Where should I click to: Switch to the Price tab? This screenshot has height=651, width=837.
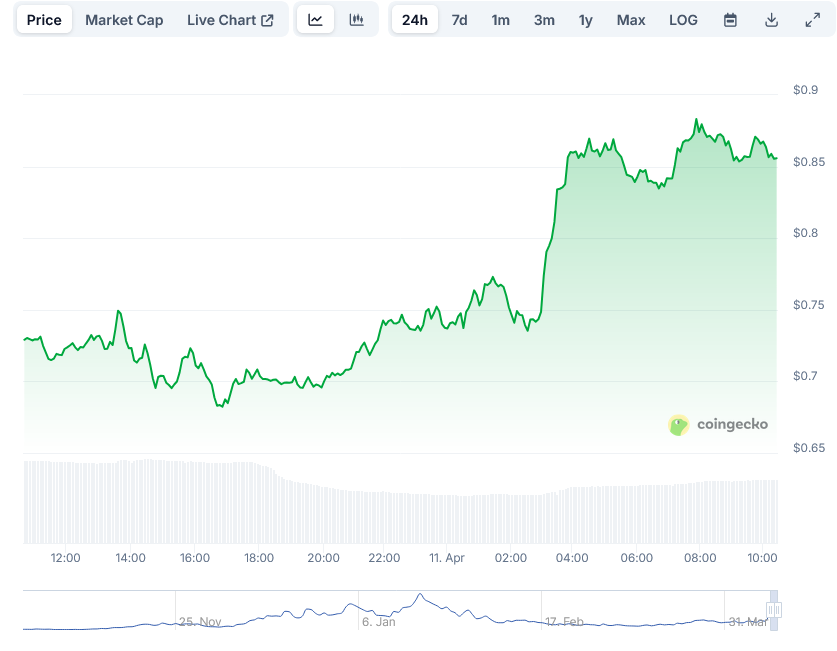point(44,19)
